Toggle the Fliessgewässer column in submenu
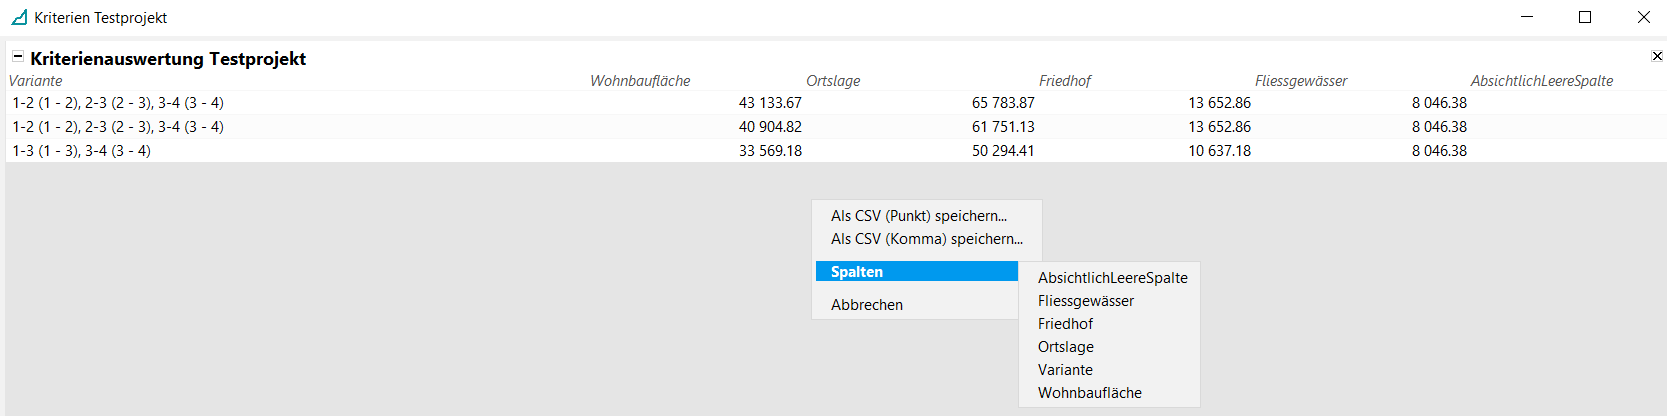This screenshot has width=1667, height=416. tap(1085, 301)
